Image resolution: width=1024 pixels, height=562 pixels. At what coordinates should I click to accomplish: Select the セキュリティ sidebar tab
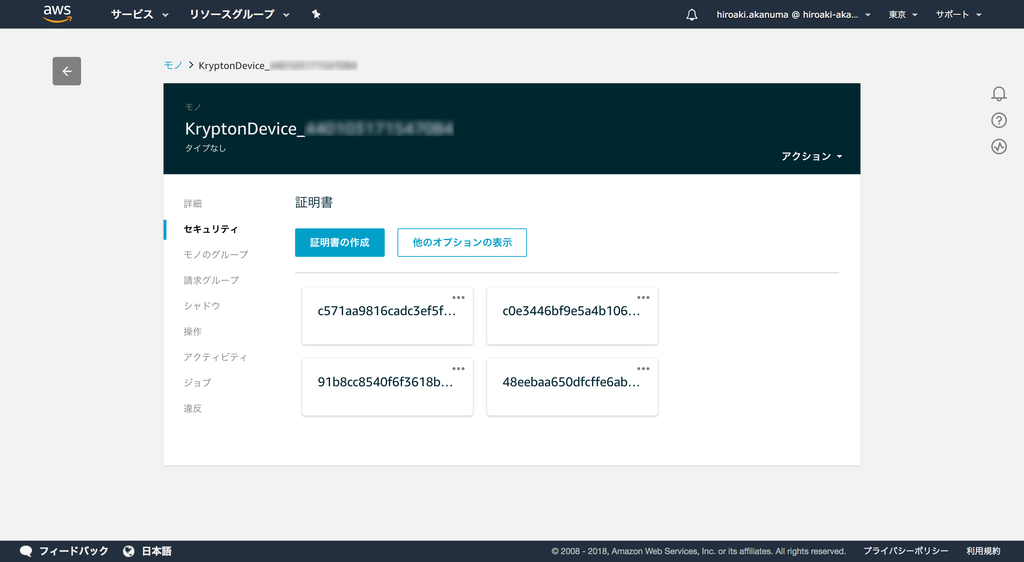pos(211,229)
